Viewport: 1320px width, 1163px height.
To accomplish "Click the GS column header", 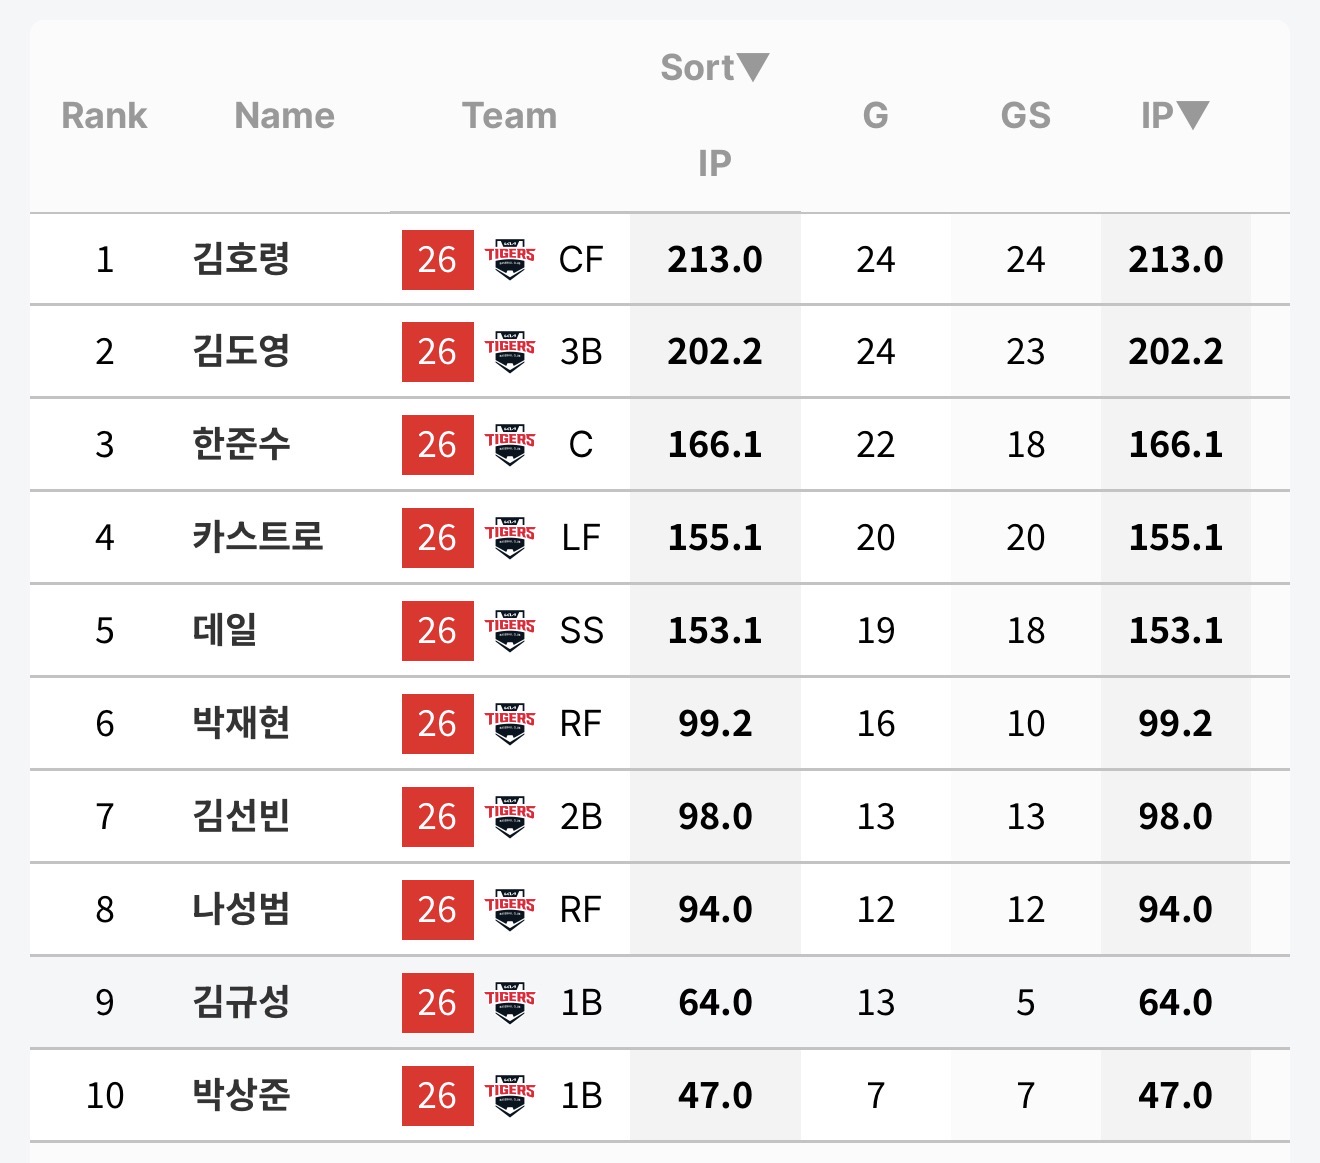I will pyautogui.click(x=1025, y=115).
